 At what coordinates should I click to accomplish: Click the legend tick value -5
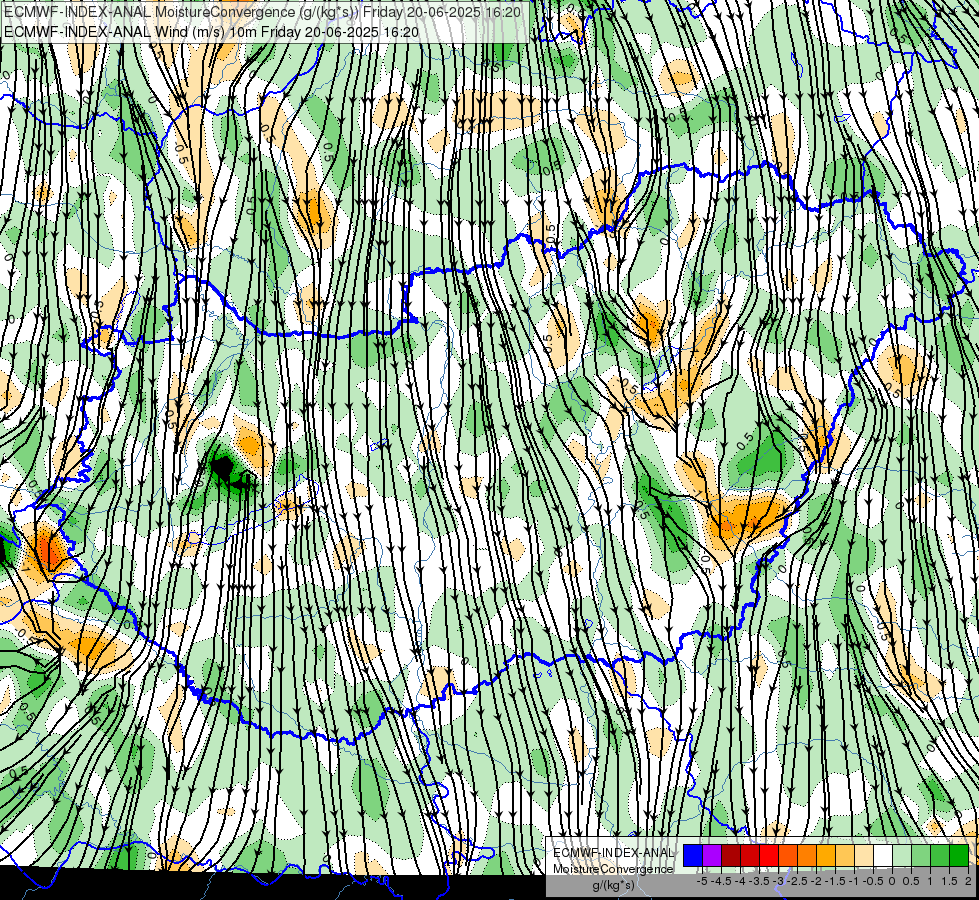702,881
